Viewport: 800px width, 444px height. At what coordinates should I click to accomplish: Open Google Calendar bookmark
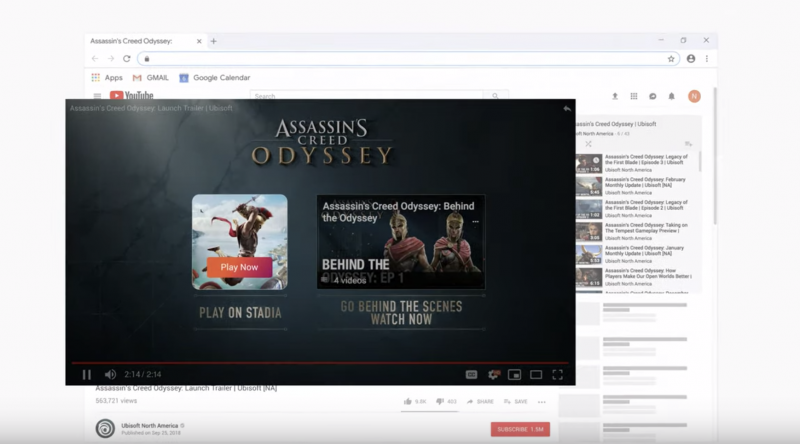pos(215,78)
